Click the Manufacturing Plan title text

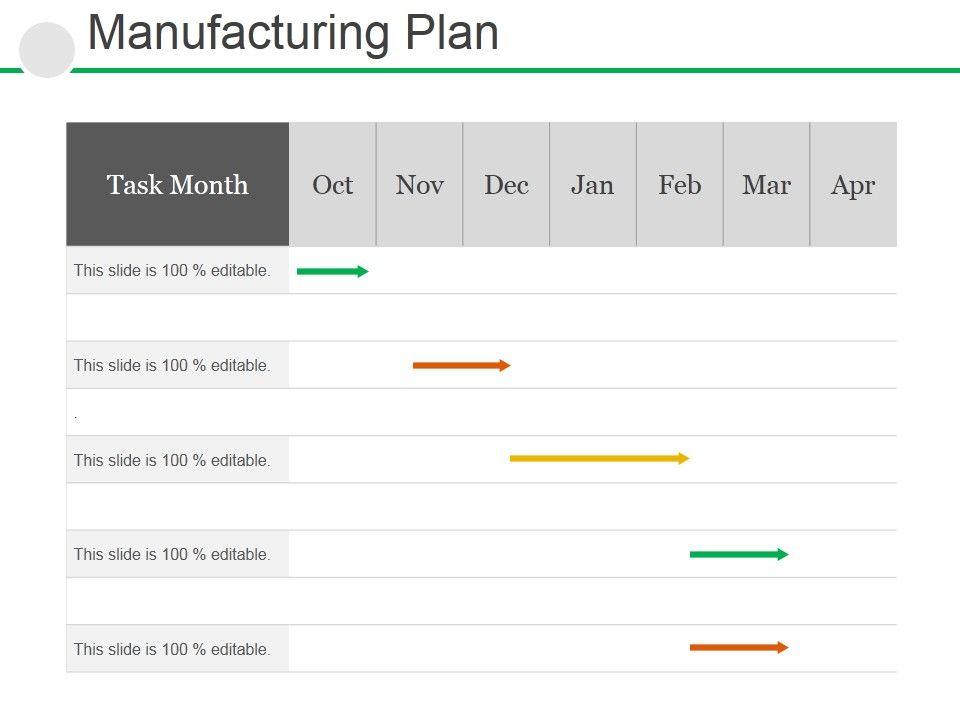(x=293, y=33)
